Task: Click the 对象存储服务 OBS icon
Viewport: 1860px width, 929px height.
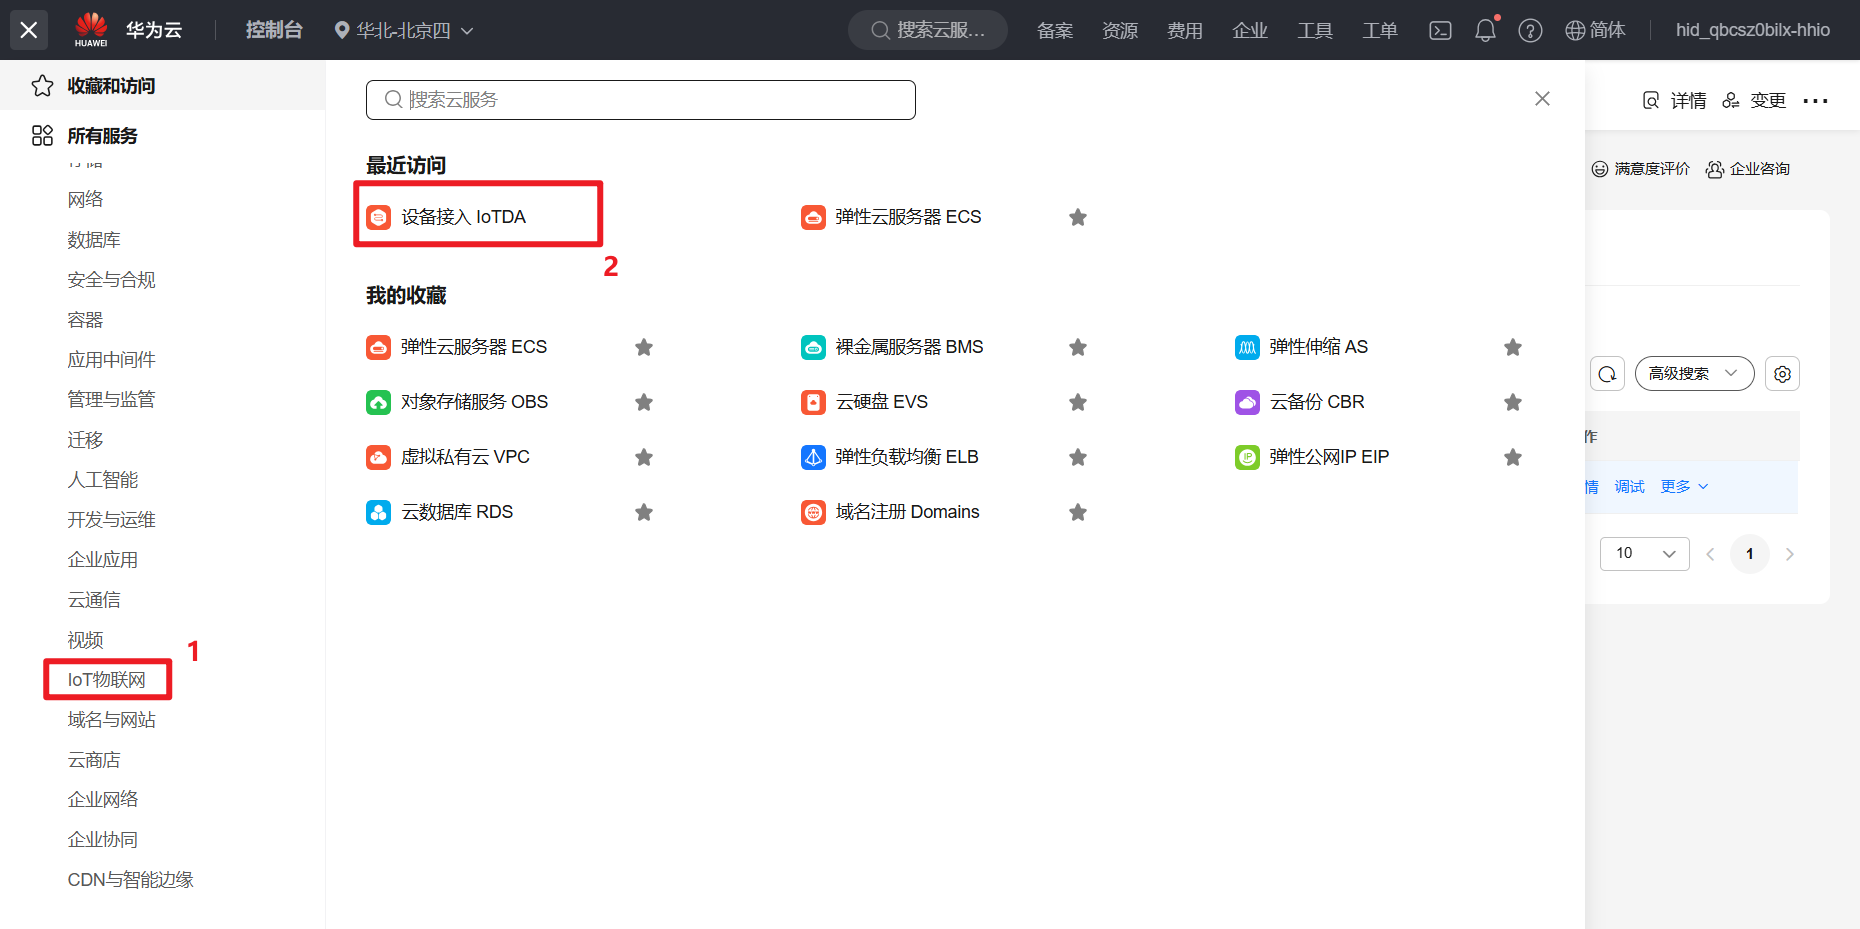Action: [379, 402]
